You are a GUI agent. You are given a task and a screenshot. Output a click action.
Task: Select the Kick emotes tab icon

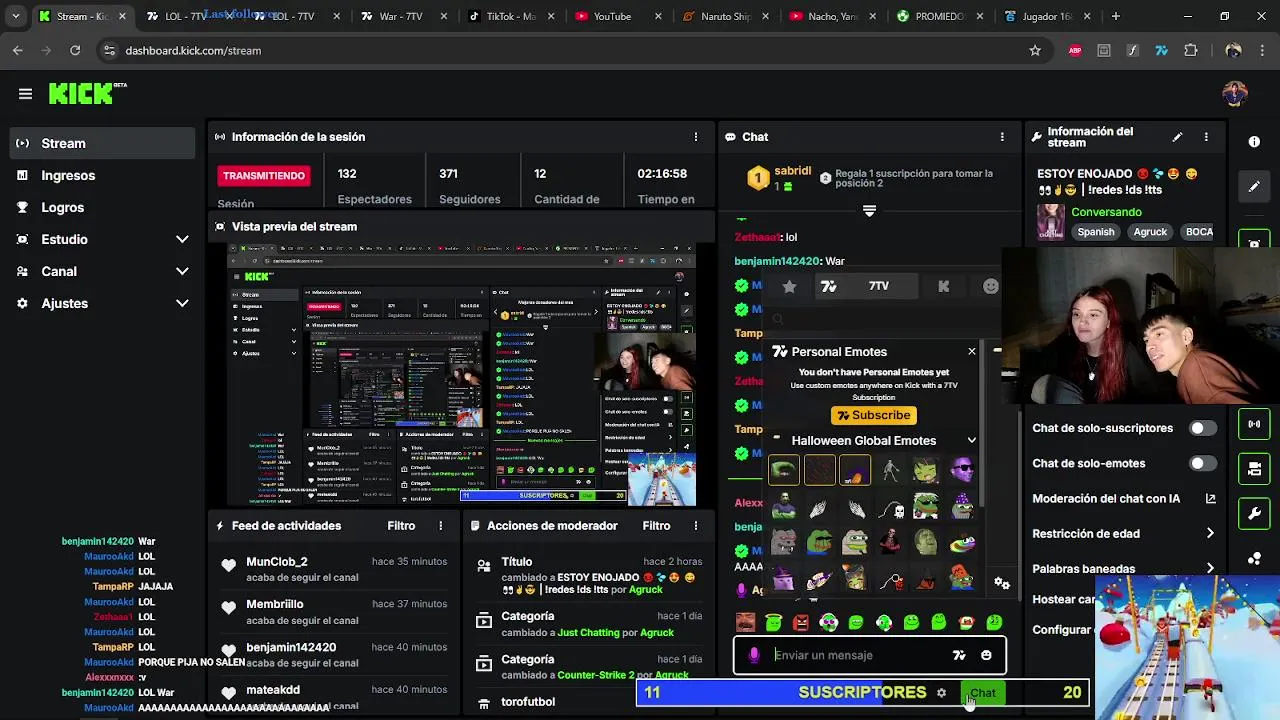[x=943, y=287]
